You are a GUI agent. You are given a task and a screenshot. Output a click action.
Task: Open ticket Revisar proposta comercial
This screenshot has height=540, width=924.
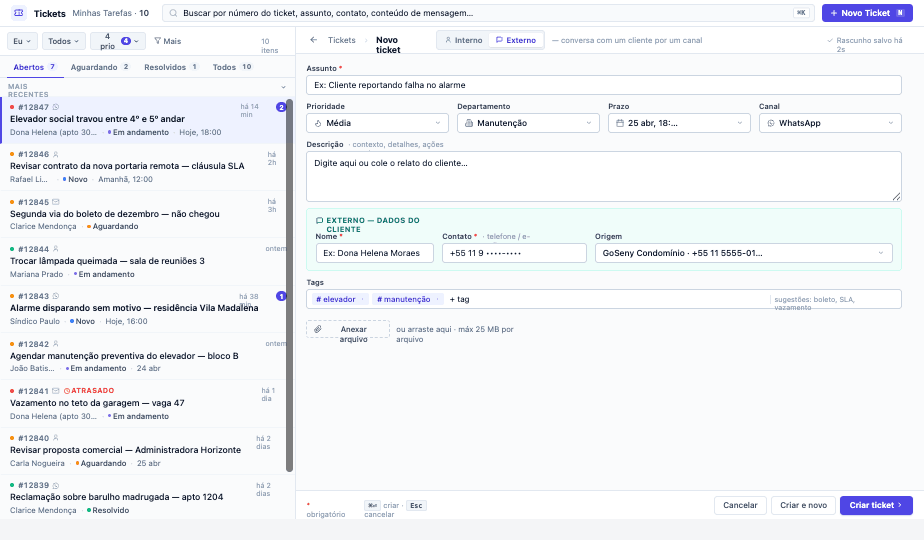(x=143, y=451)
